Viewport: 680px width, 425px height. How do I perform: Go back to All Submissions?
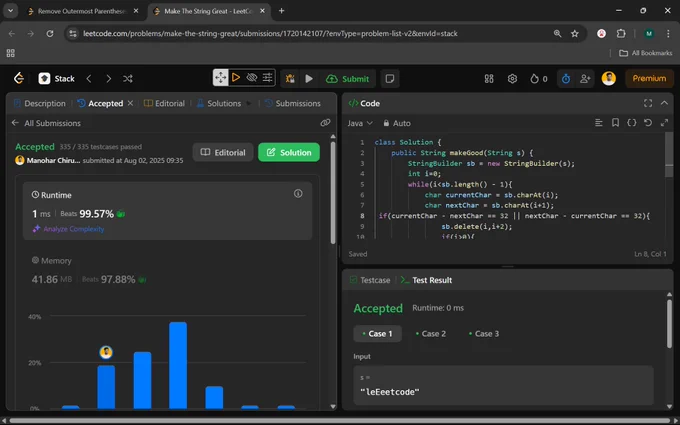pyautogui.click(x=46, y=123)
